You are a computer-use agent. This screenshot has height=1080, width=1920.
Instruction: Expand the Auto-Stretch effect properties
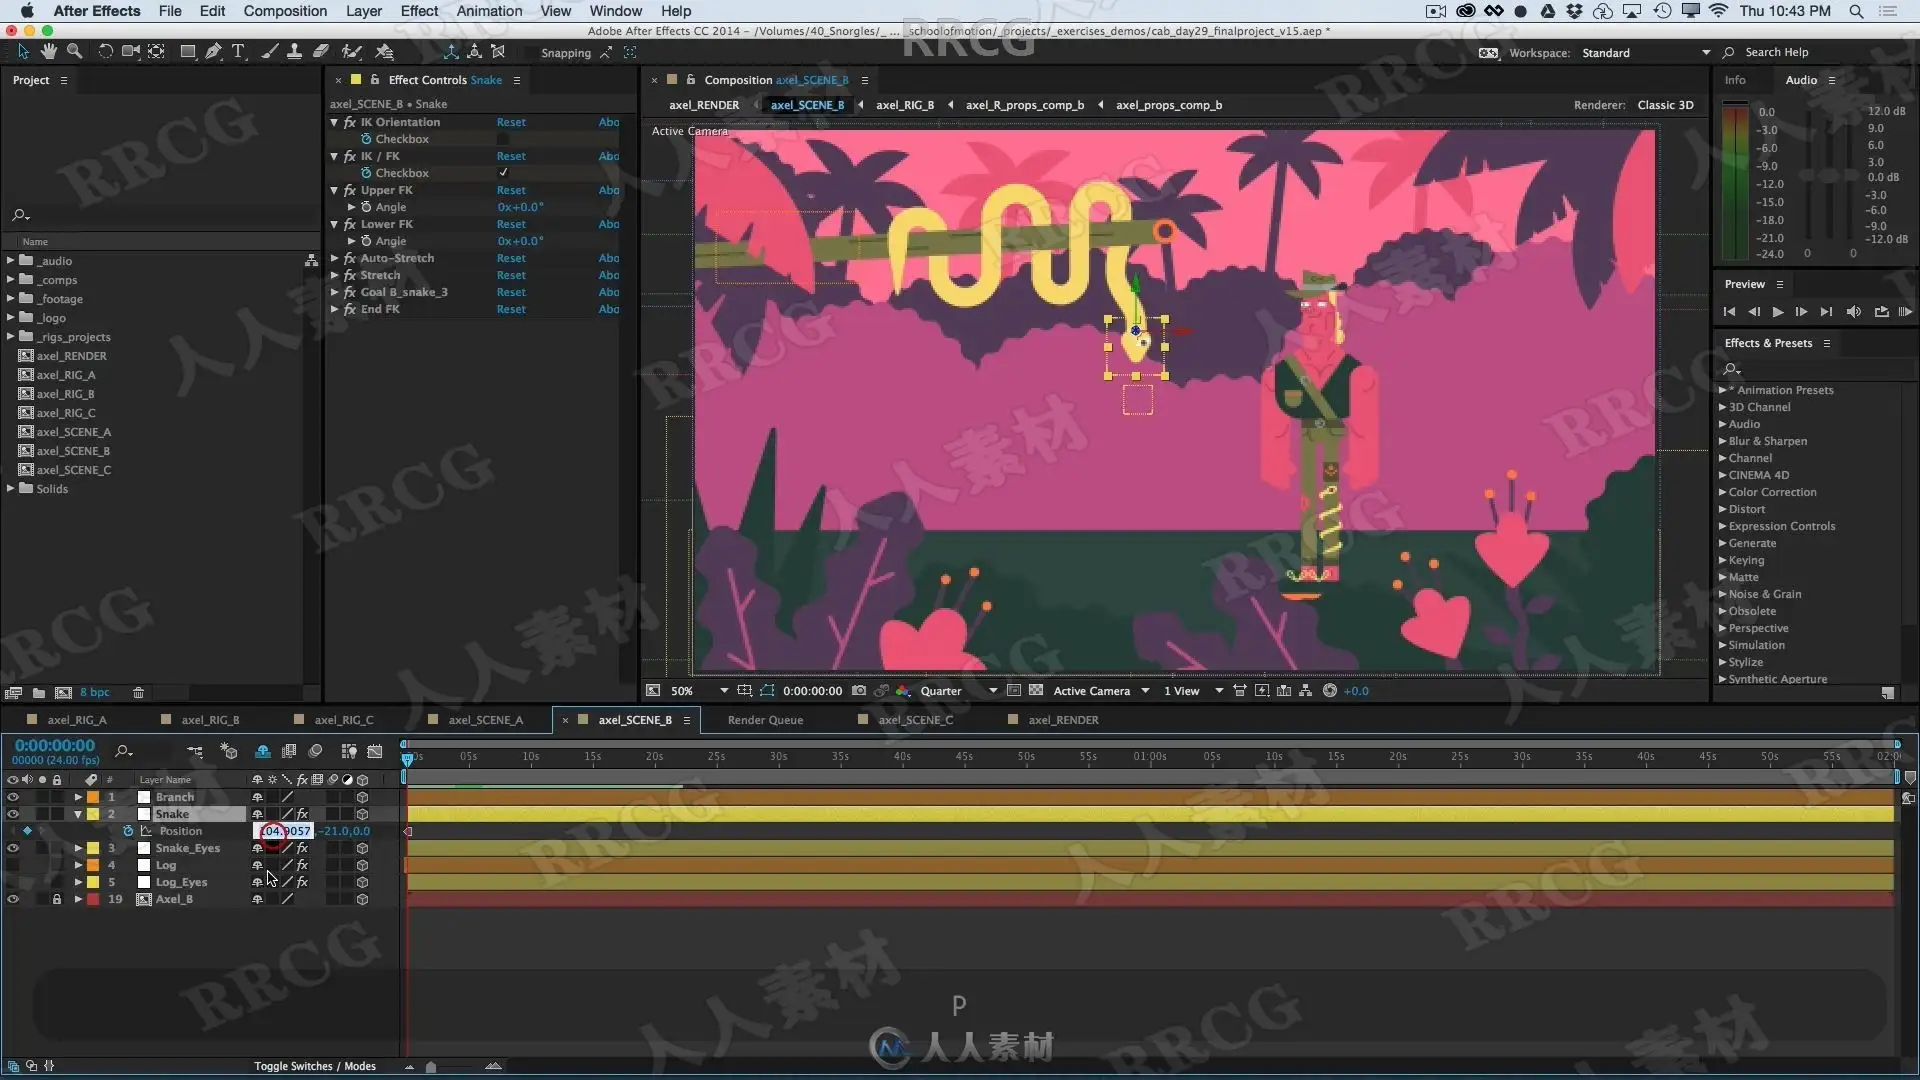point(335,258)
